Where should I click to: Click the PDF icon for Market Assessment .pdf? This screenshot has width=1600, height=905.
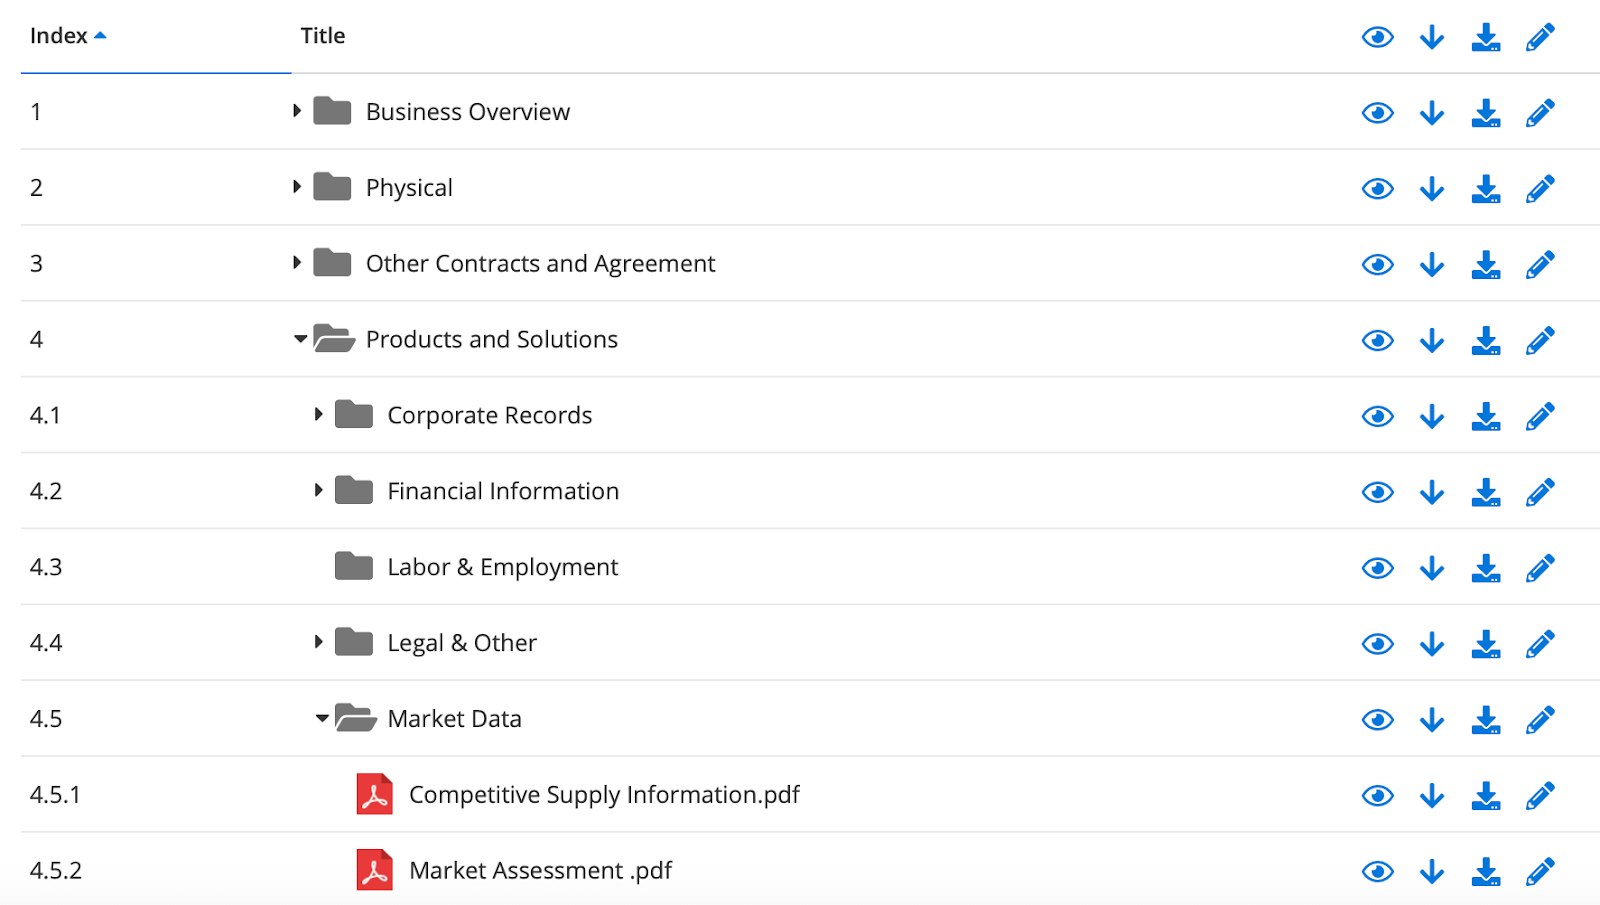pos(374,870)
